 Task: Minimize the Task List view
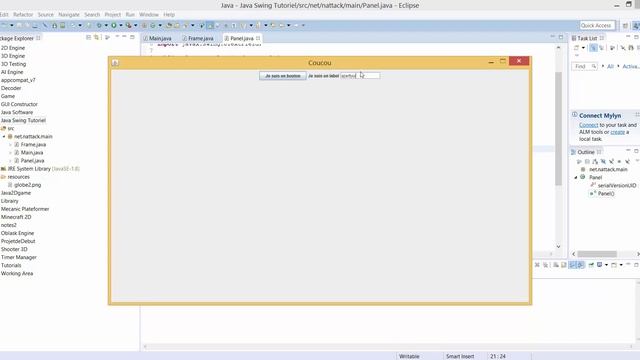coord(628,37)
